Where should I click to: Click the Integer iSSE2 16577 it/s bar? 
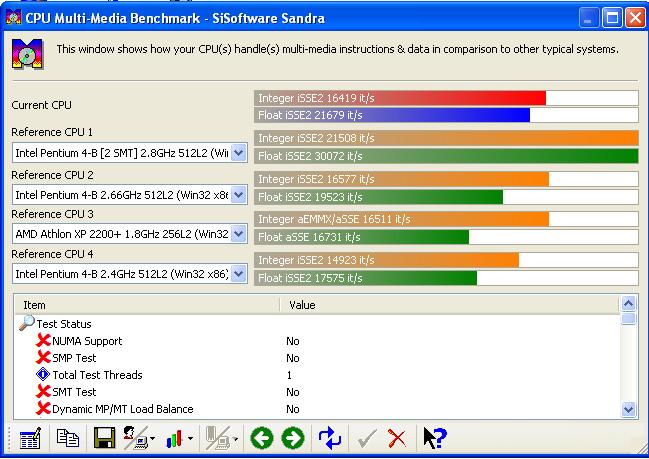[x=446, y=179]
